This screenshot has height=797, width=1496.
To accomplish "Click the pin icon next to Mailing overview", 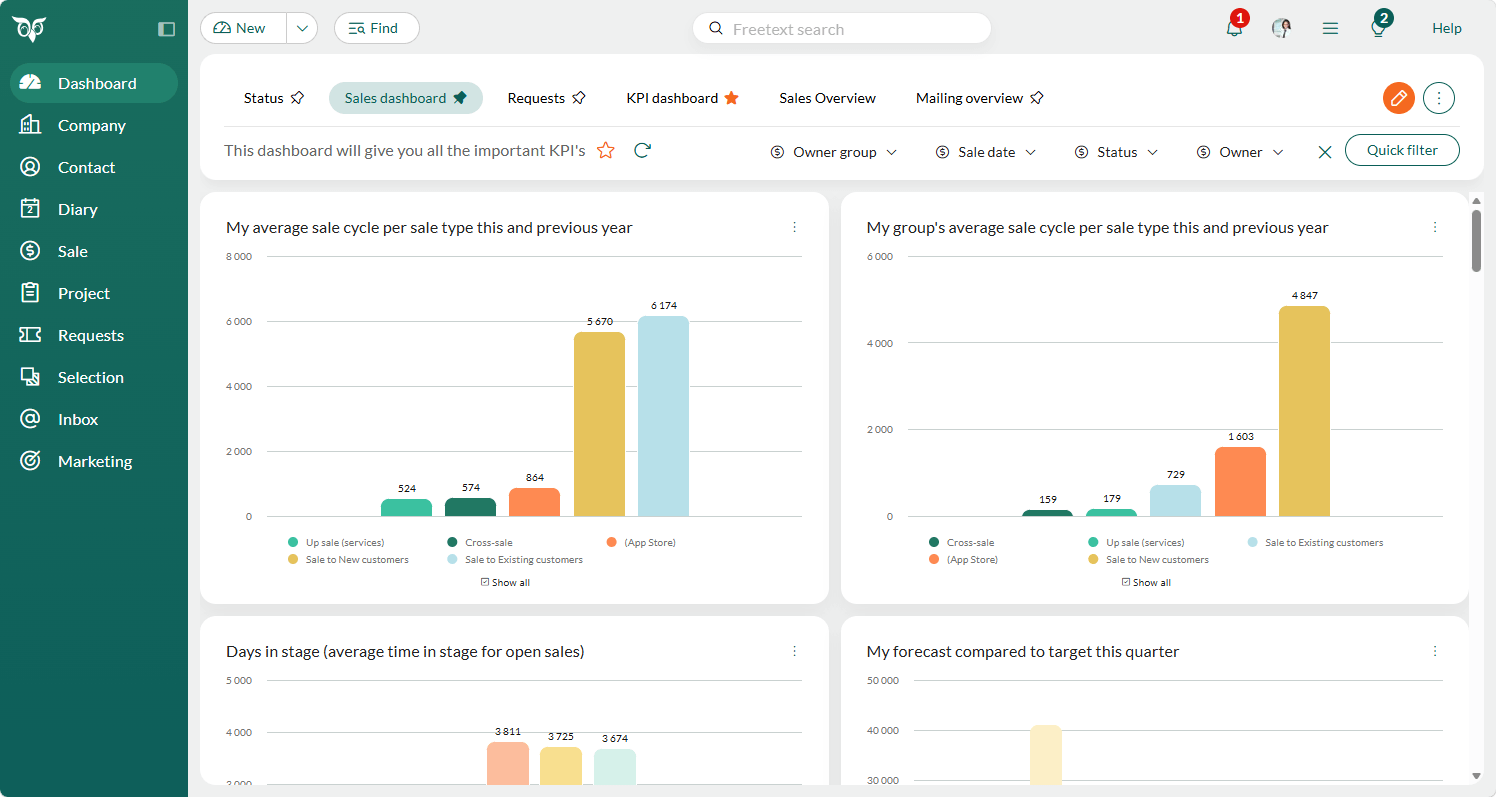I will coord(1037,98).
